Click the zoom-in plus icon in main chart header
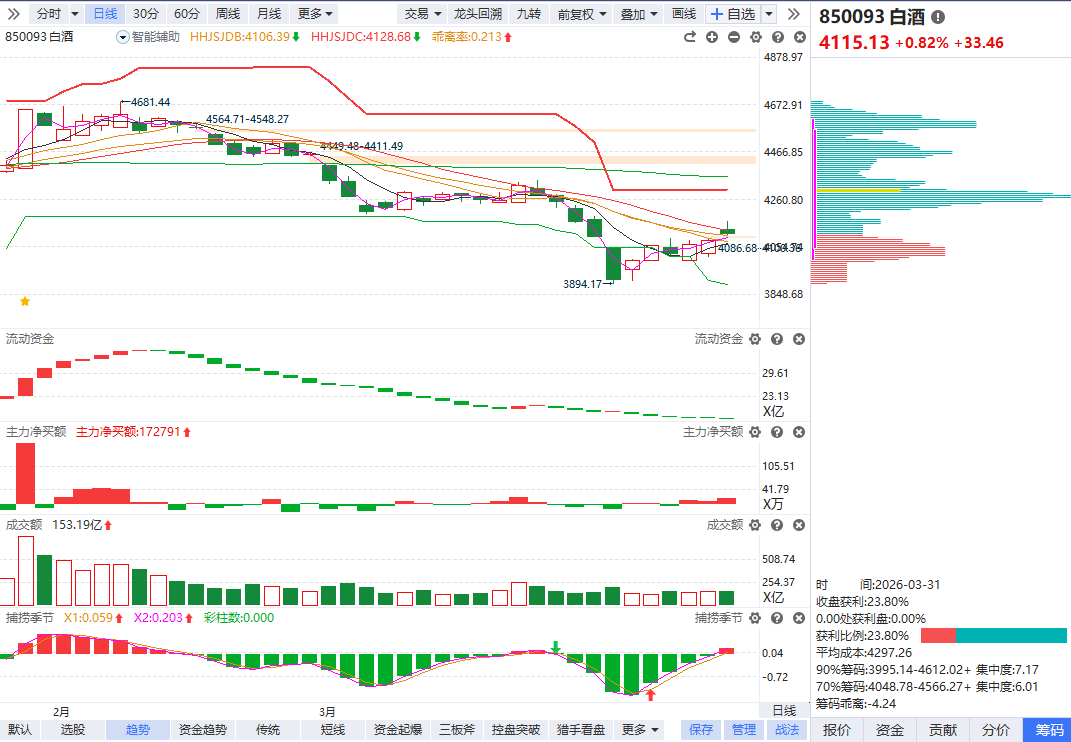 click(x=712, y=37)
